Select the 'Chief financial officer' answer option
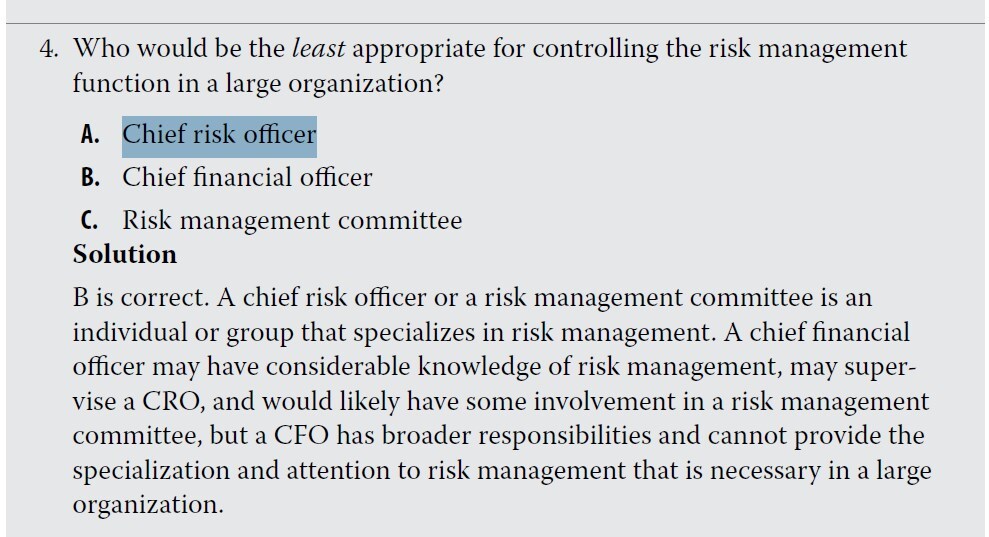This screenshot has height=537, width=989. (247, 178)
